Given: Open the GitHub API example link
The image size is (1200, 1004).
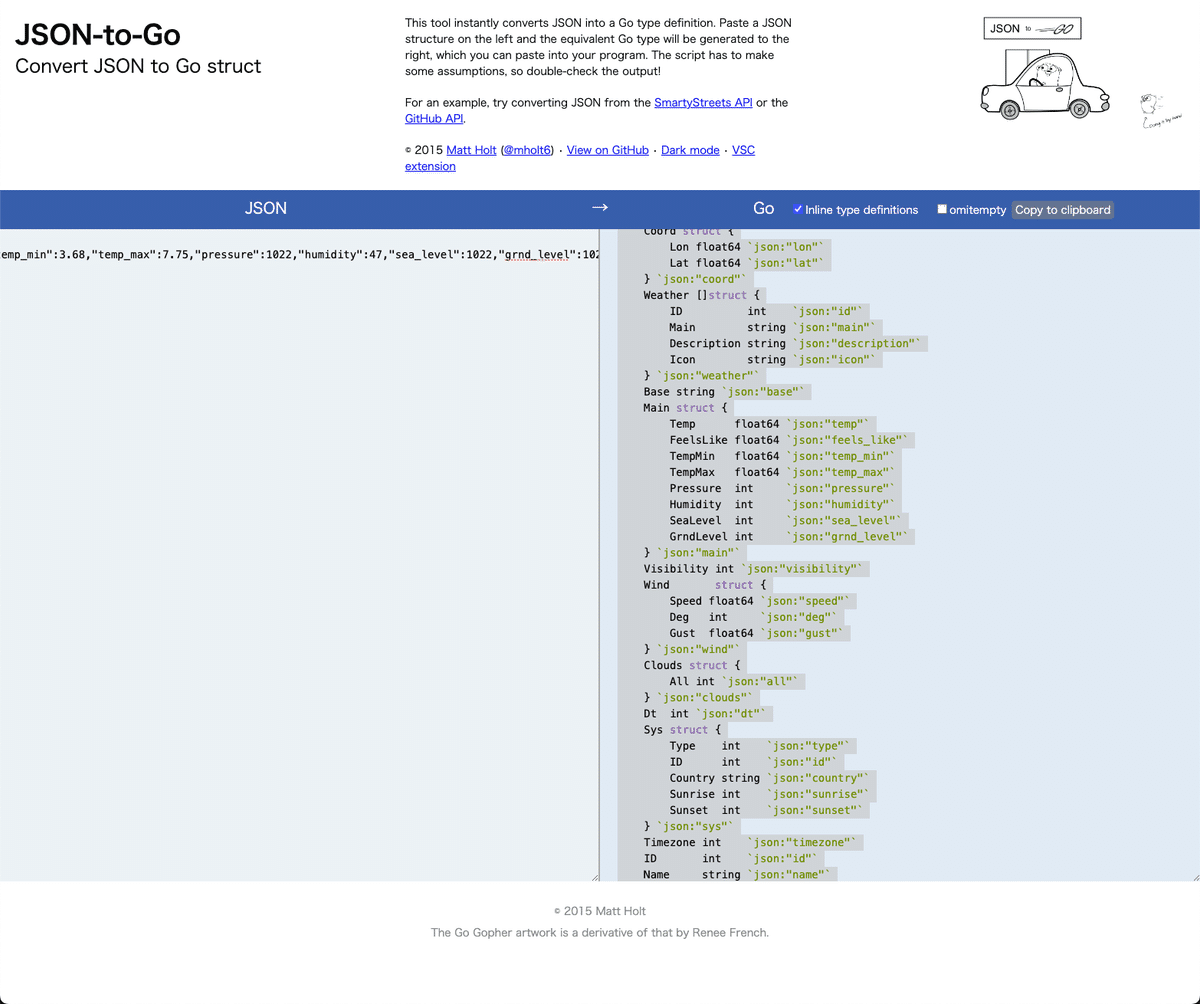Looking at the screenshot, I should click(x=434, y=118).
